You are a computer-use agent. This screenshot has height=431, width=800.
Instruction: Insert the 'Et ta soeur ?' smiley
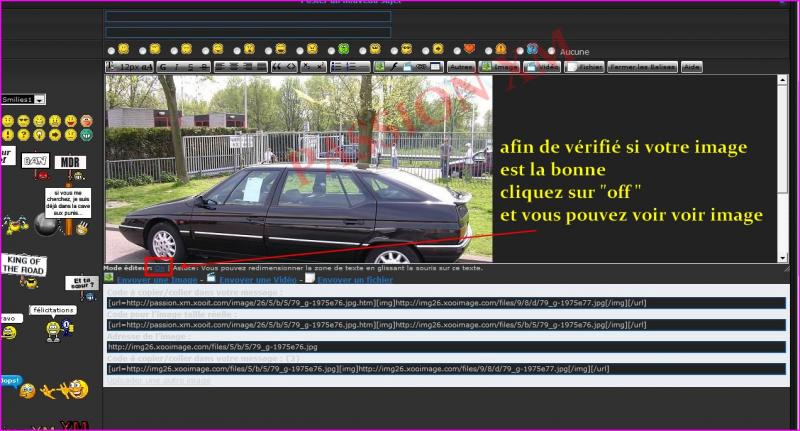(x=82, y=288)
